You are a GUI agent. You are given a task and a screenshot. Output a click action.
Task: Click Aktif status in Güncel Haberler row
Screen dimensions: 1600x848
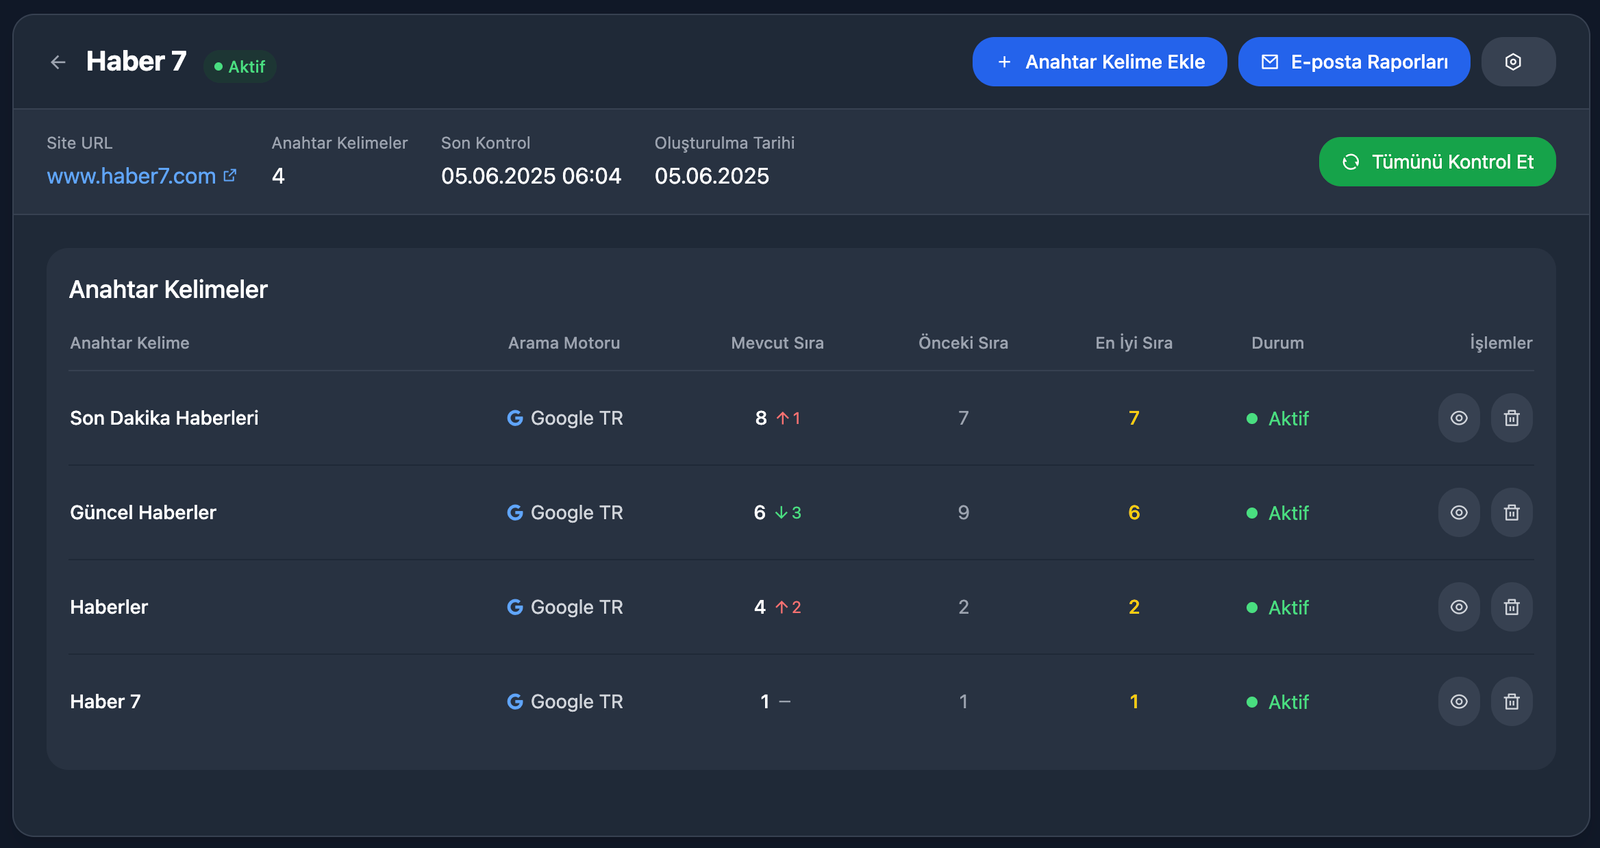point(1278,513)
